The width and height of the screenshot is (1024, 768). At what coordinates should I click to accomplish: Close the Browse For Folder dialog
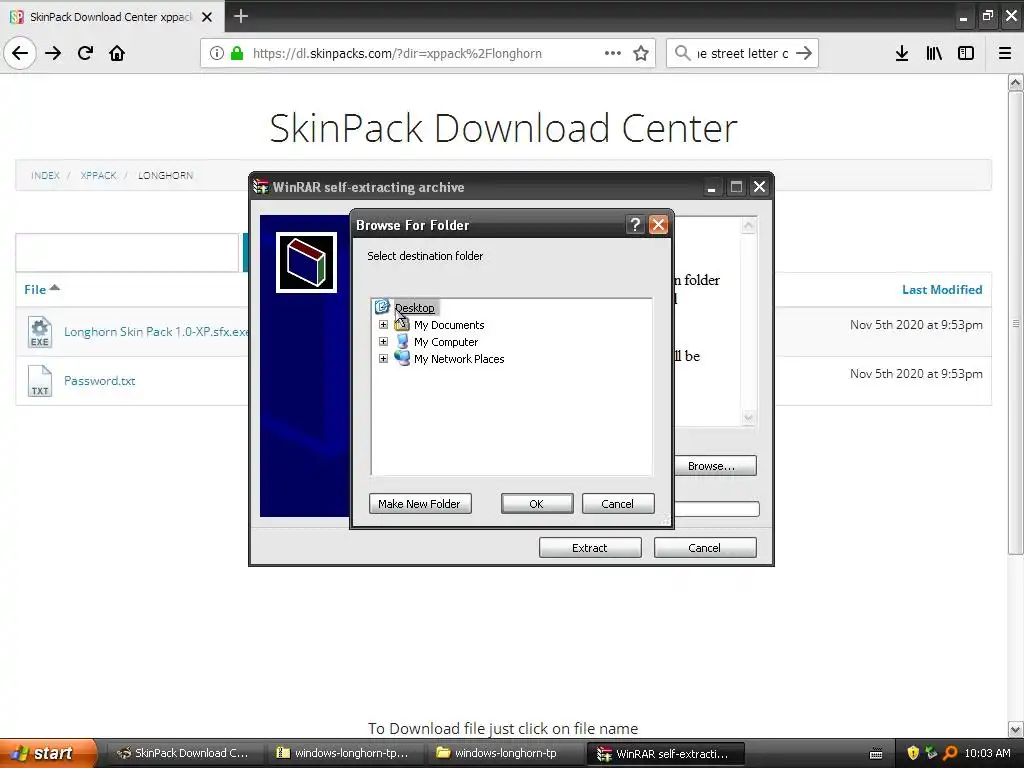(x=658, y=225)
